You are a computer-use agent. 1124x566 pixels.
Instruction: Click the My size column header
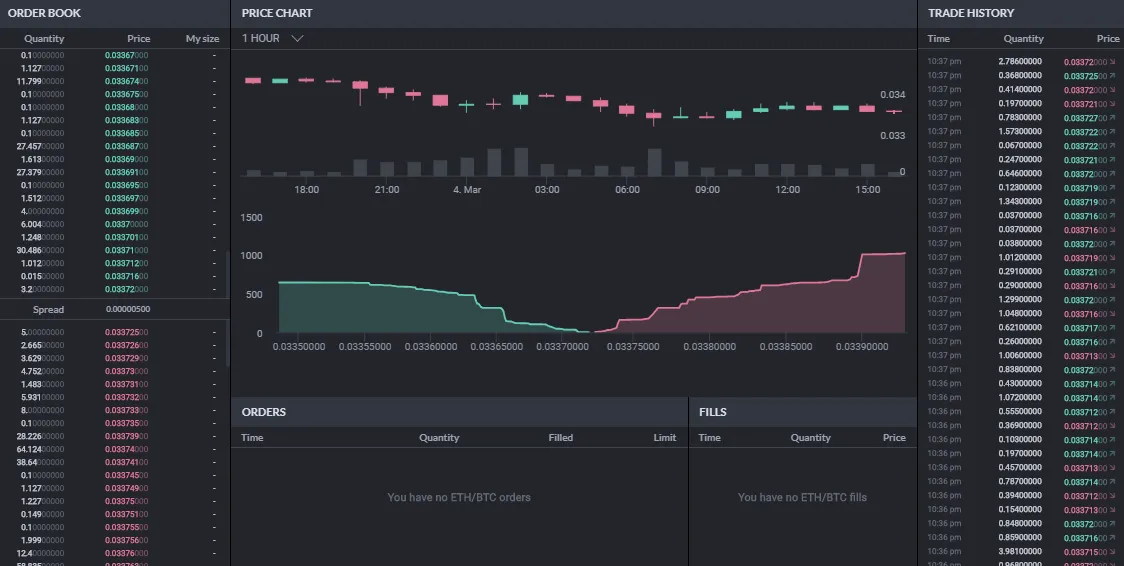pyautogui.click(x=202, y=39)
